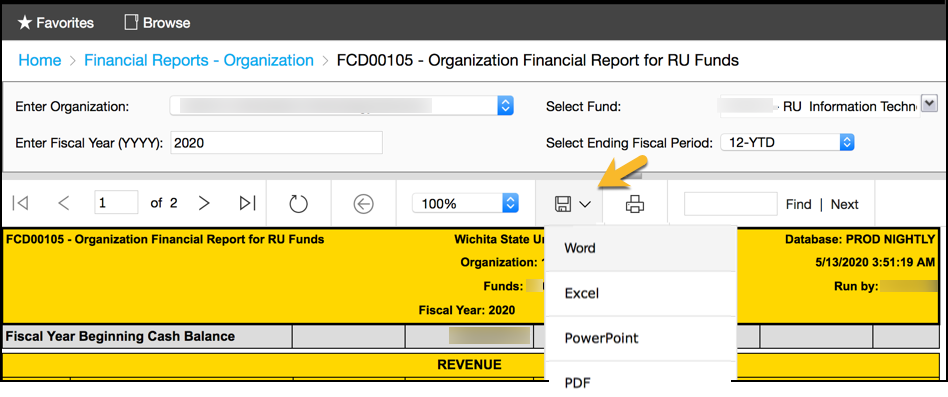Collapse the export format chevron

tap(585, 205)
